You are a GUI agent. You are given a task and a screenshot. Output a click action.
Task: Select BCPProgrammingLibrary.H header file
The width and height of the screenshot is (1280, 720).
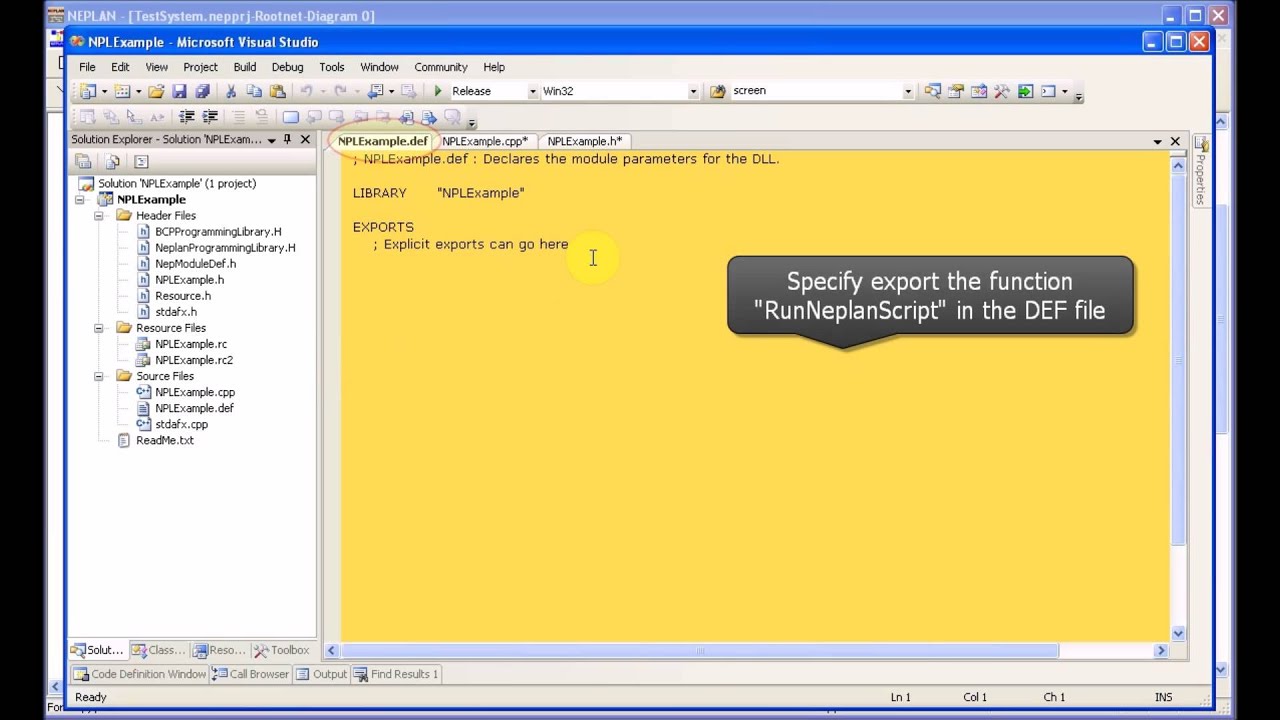pyautogui.click(x=218, y=232)
